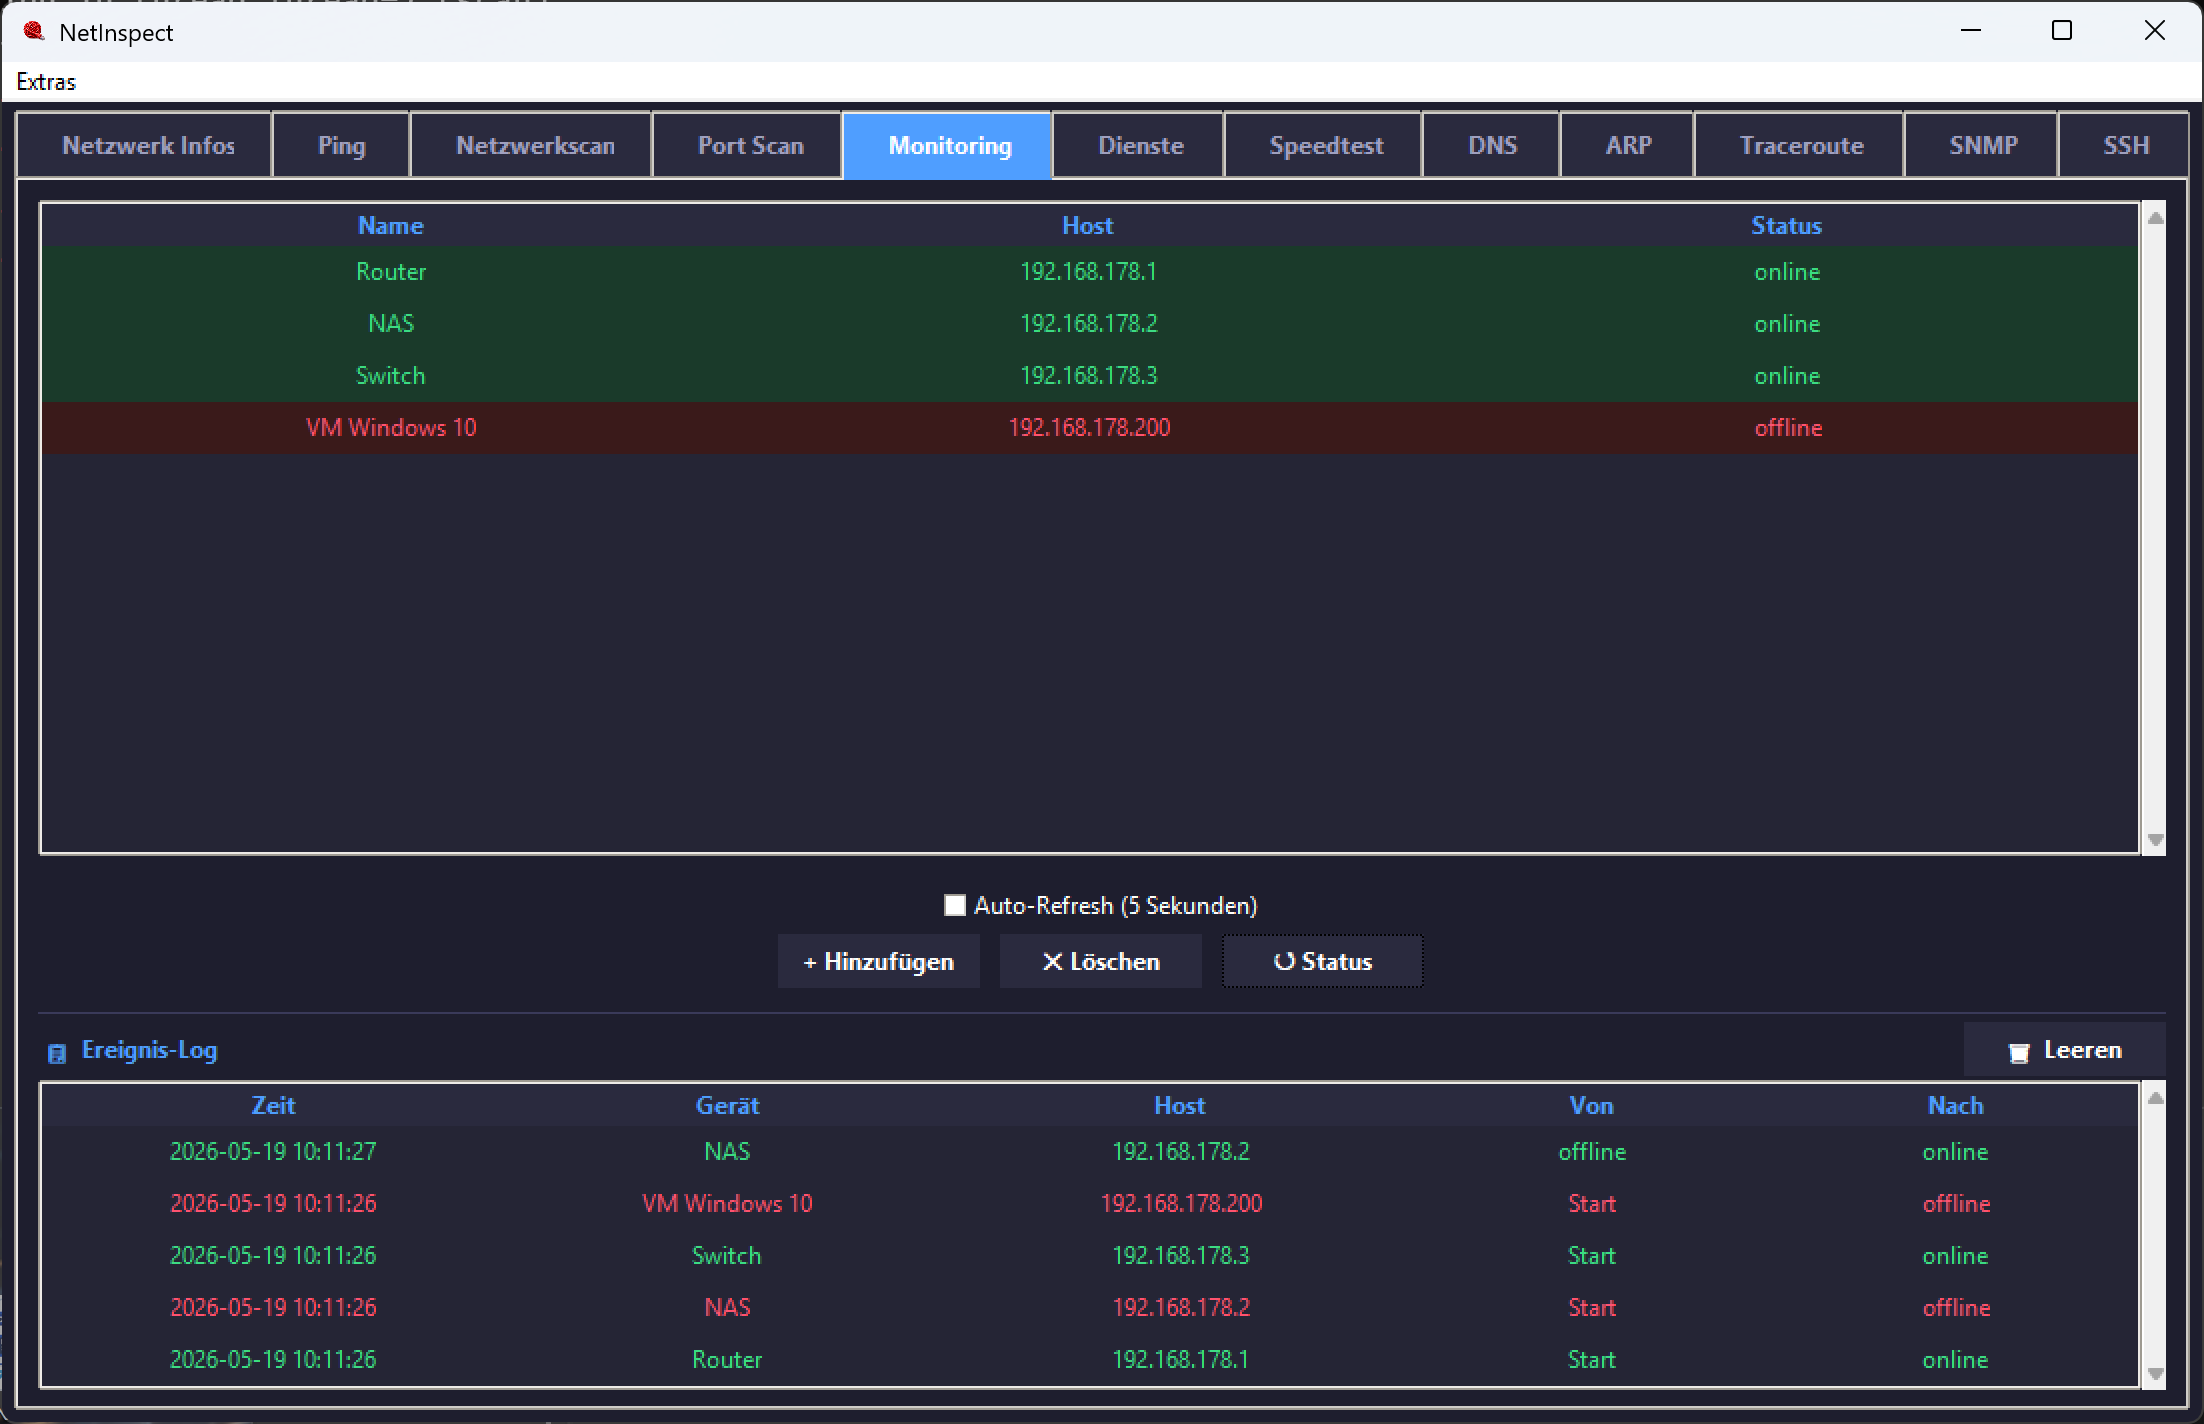Go to the Traceroute tab

pyautogui.click(x=1801, y=145)
